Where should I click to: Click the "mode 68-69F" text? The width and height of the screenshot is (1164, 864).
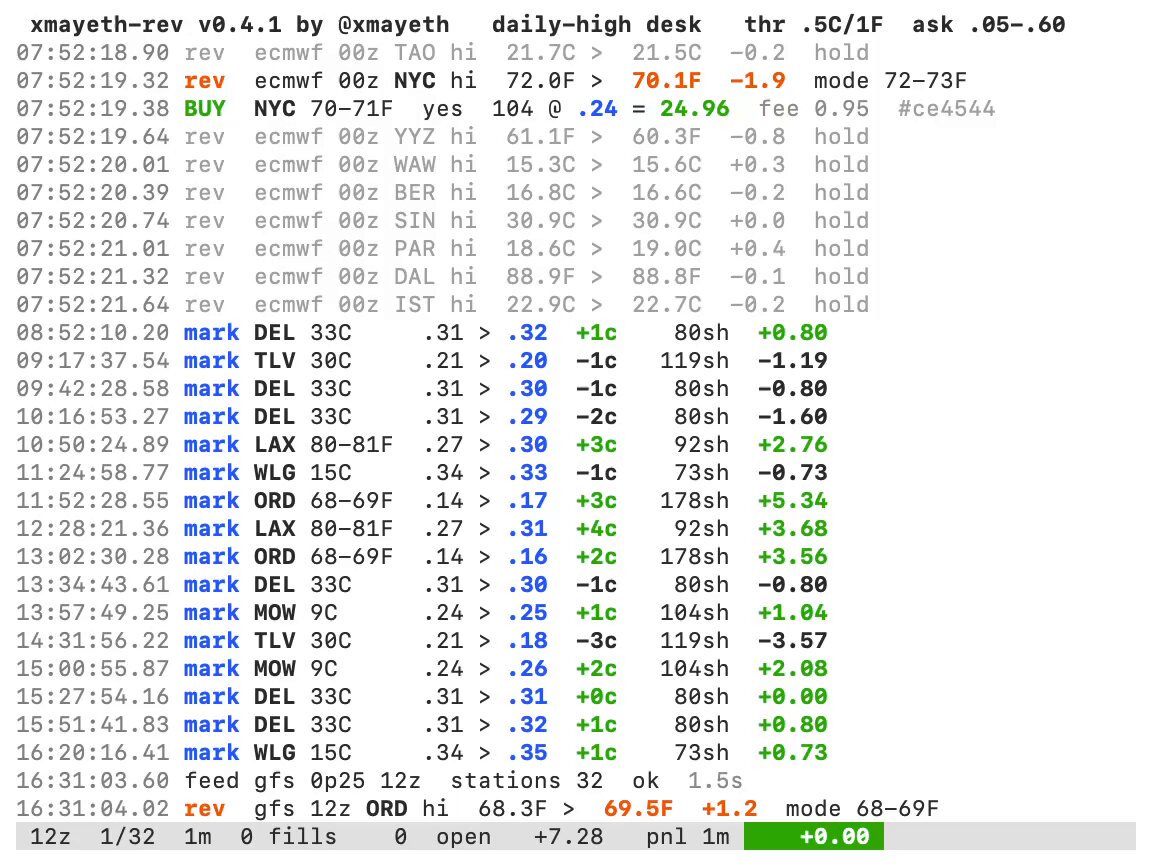point(862,809)
